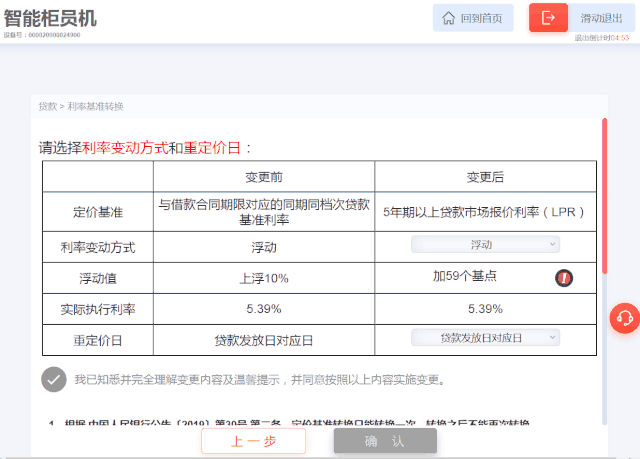Click the 上浮10% cell

point(264,278)
